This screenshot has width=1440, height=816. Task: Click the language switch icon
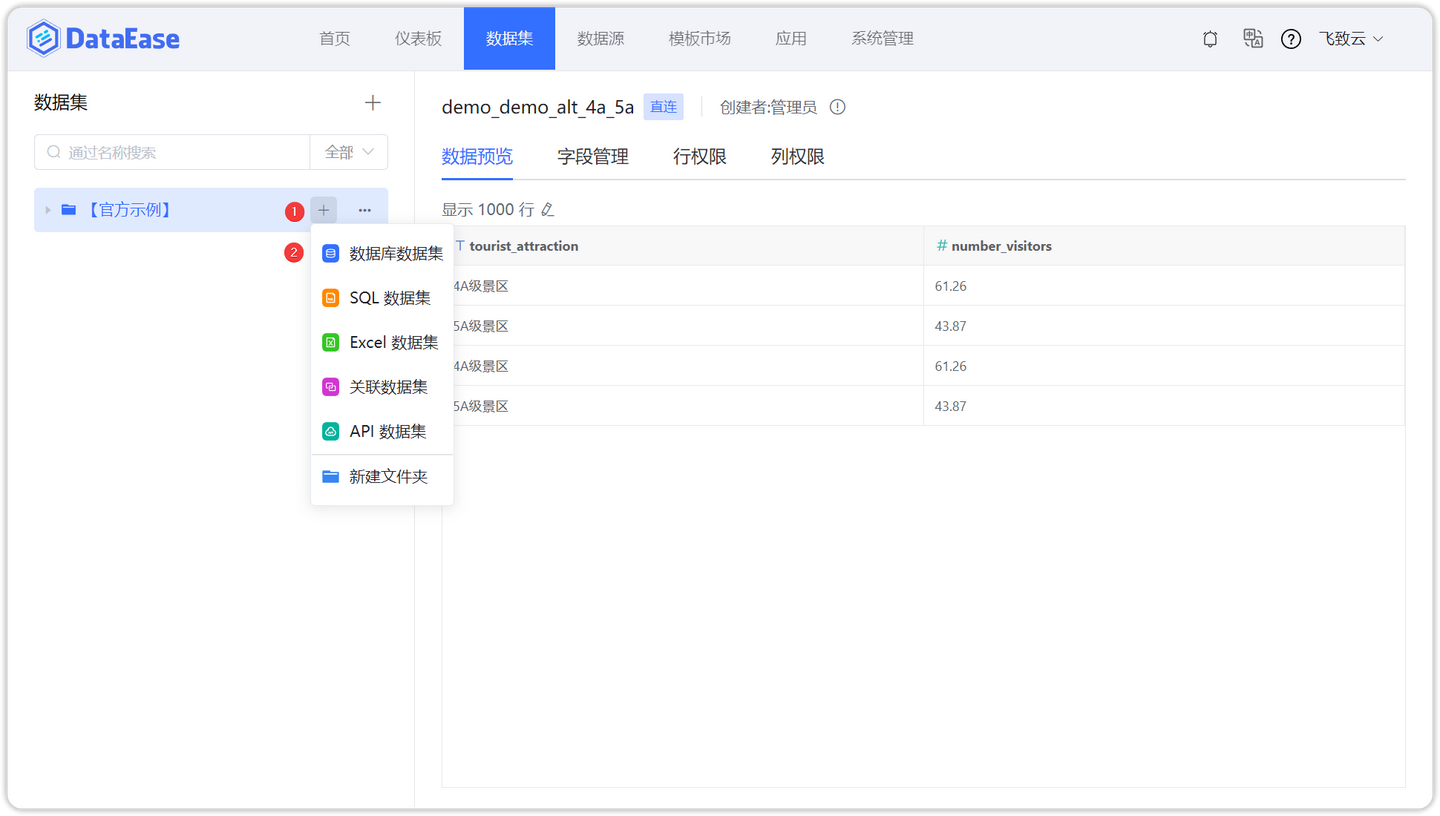point(1253,39)
